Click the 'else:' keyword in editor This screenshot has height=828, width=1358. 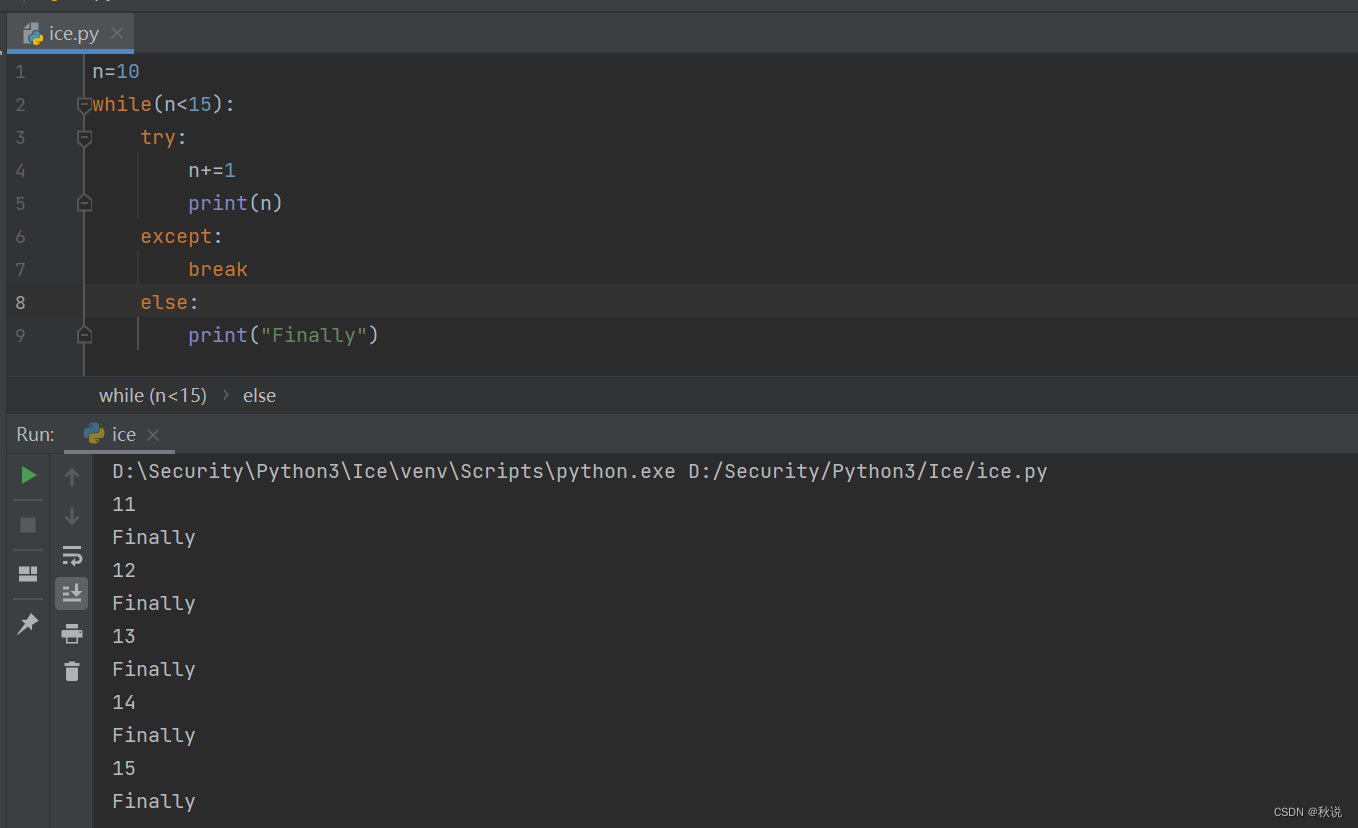click(x=170, y=302)
